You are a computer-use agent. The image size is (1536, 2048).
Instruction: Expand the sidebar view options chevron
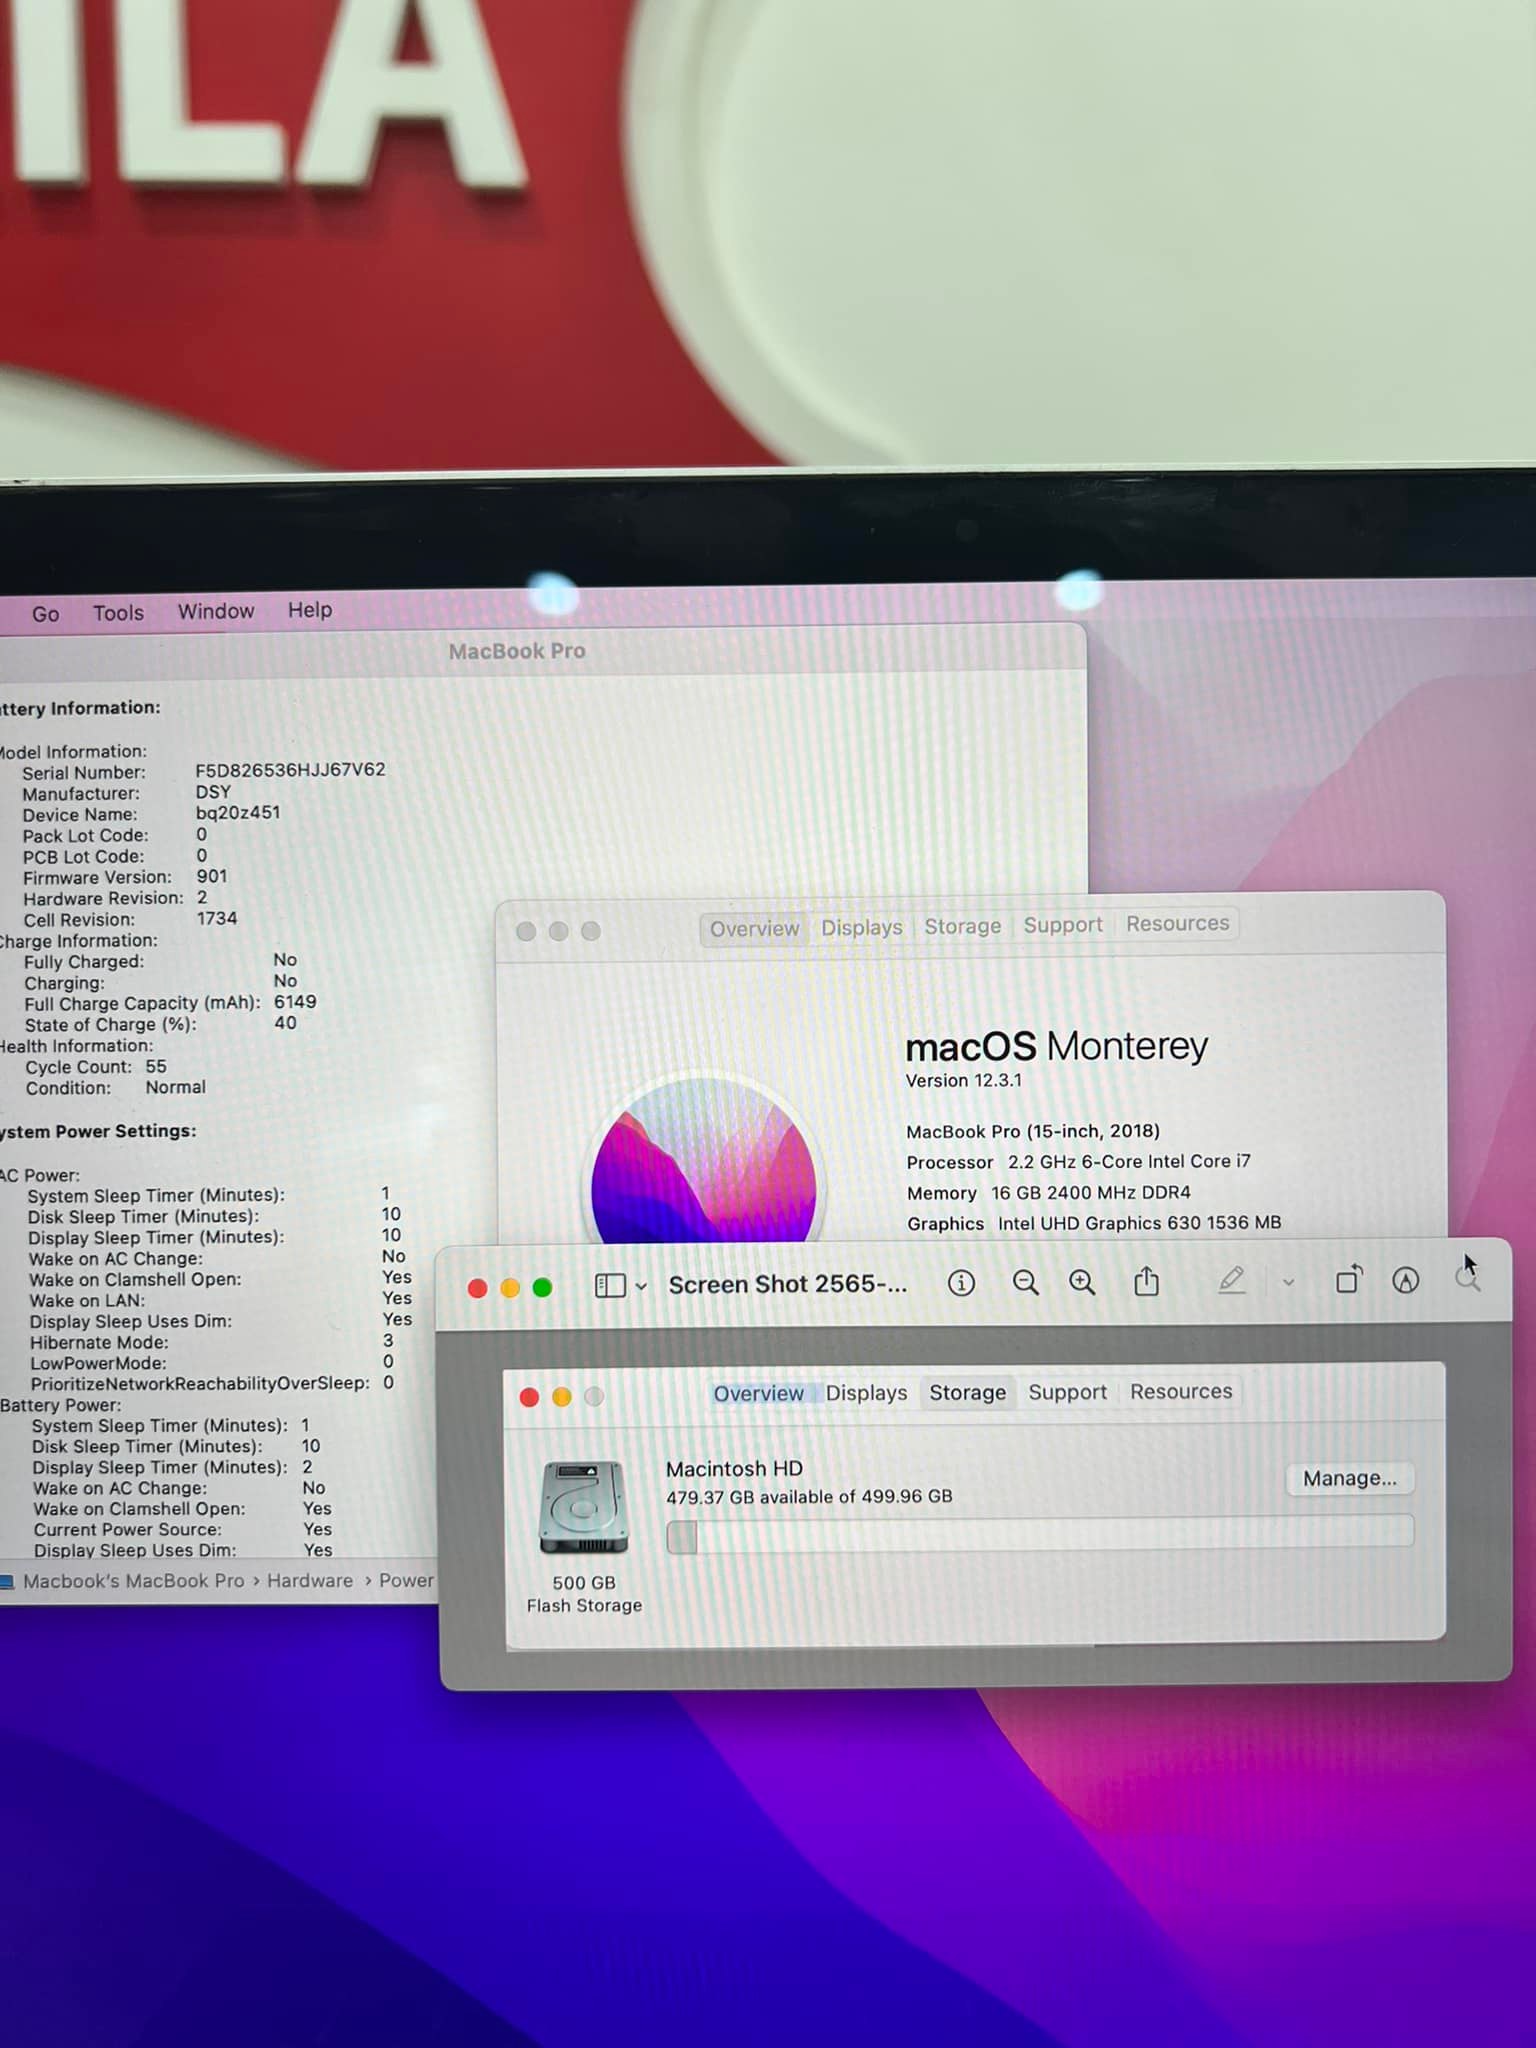tap(641, 1287)
